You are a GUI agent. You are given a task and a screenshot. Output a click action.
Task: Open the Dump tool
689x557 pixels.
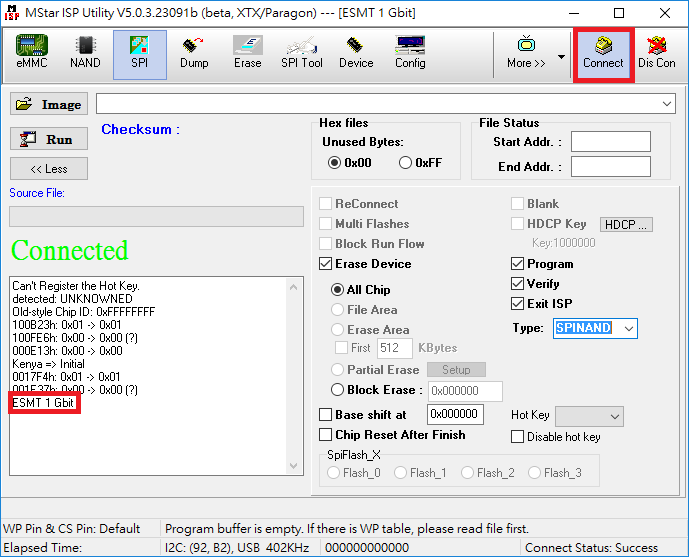(x=194, y=53)
